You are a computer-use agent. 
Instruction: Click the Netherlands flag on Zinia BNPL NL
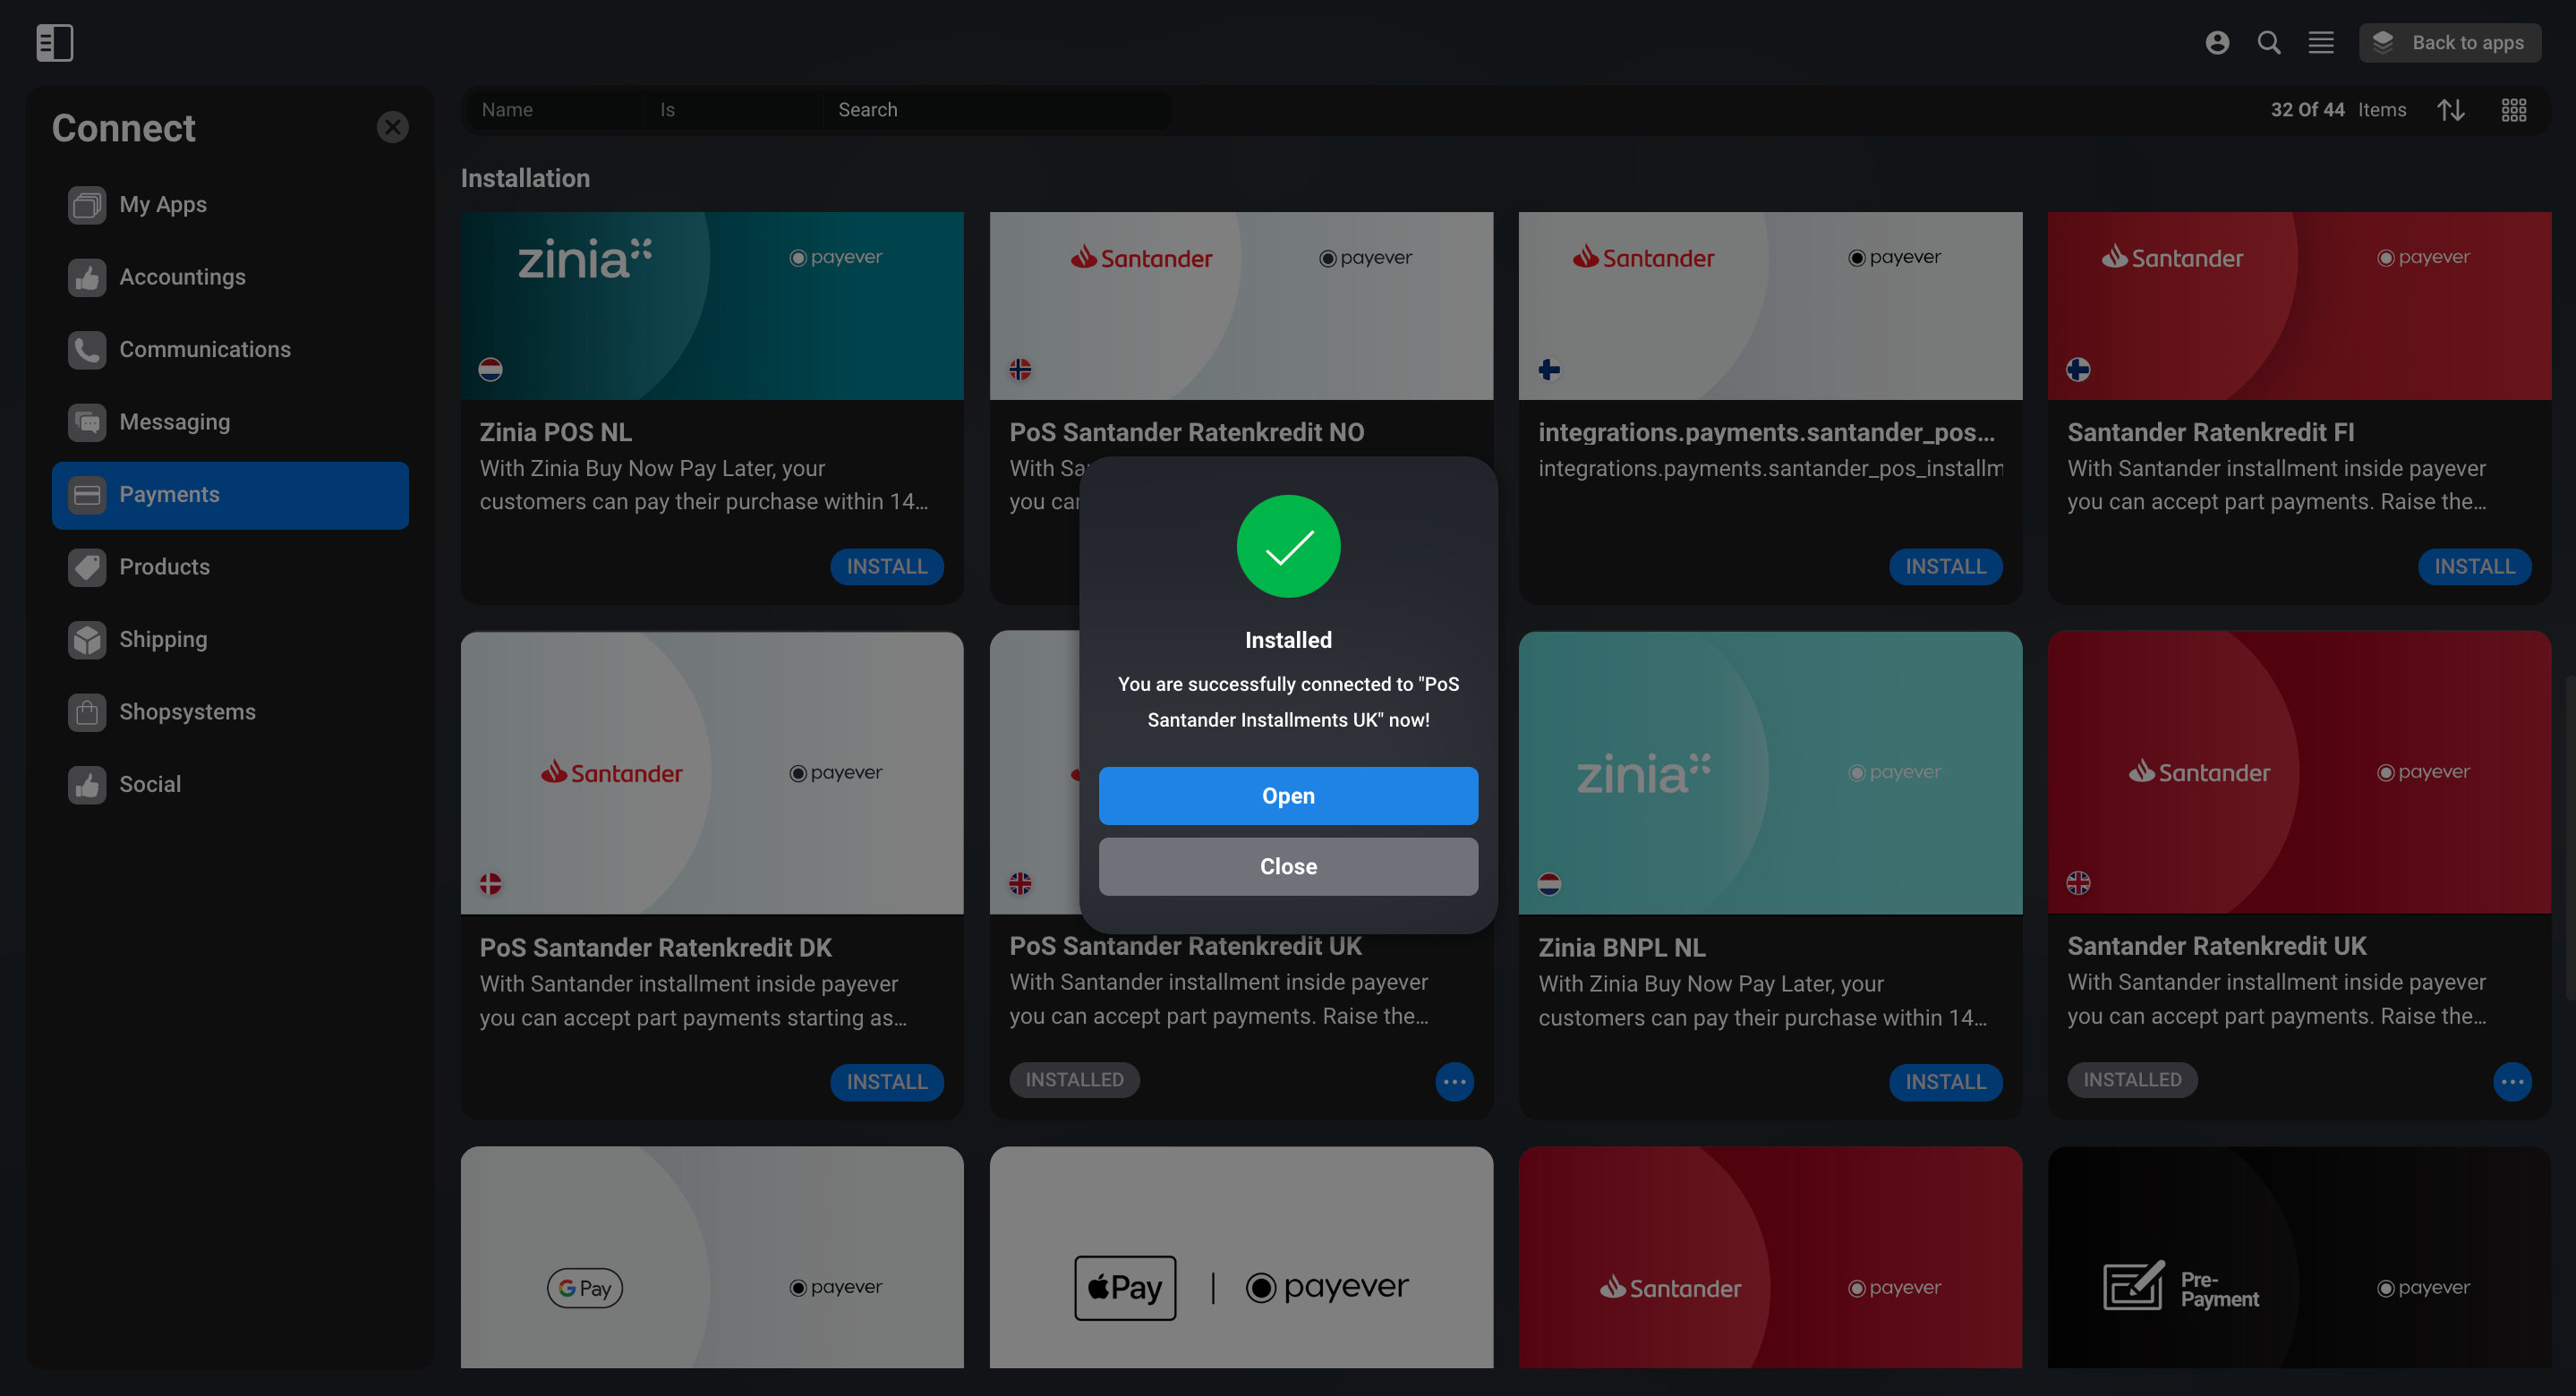[x=1549, y=884]
